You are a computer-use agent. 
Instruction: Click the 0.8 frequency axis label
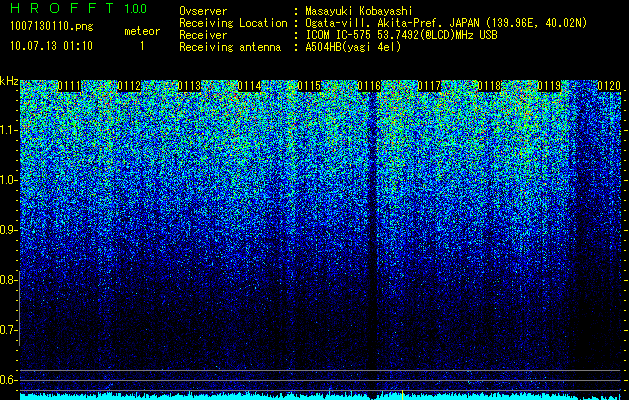[8, 280]
